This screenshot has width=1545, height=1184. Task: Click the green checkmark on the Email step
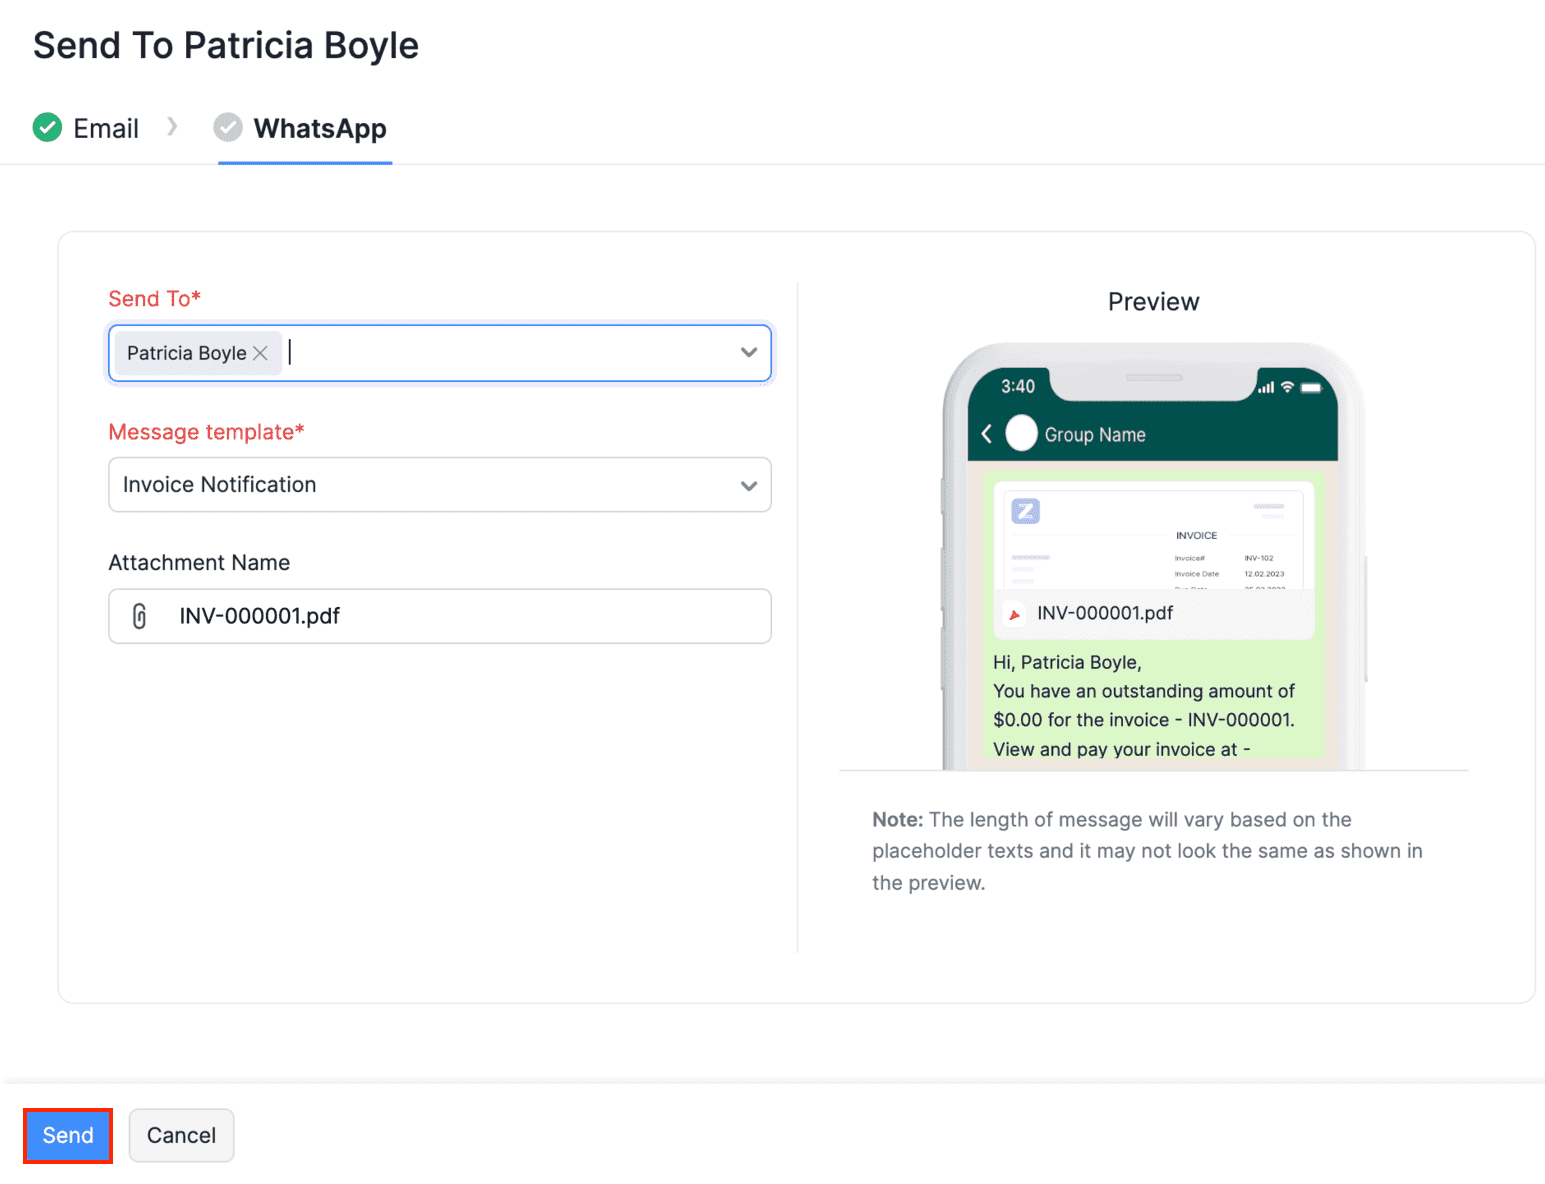click(x=46, y=127)
